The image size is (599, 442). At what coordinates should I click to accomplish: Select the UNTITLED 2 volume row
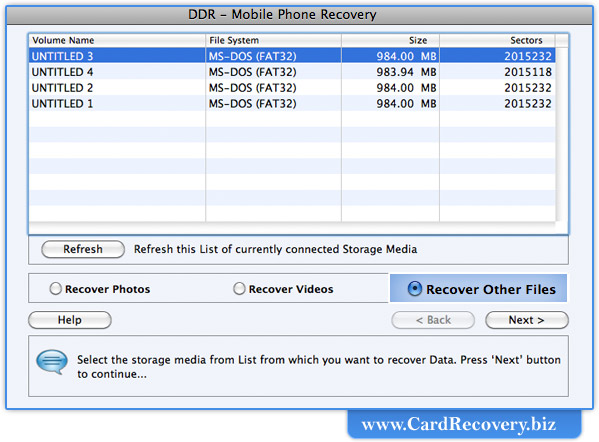tap(292, 87)
